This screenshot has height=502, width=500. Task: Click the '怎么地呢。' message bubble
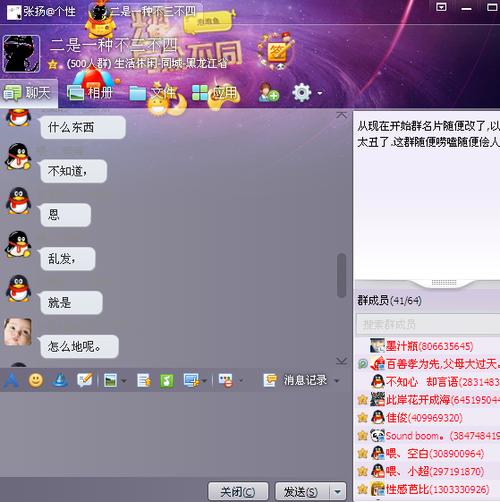point(79,347)
